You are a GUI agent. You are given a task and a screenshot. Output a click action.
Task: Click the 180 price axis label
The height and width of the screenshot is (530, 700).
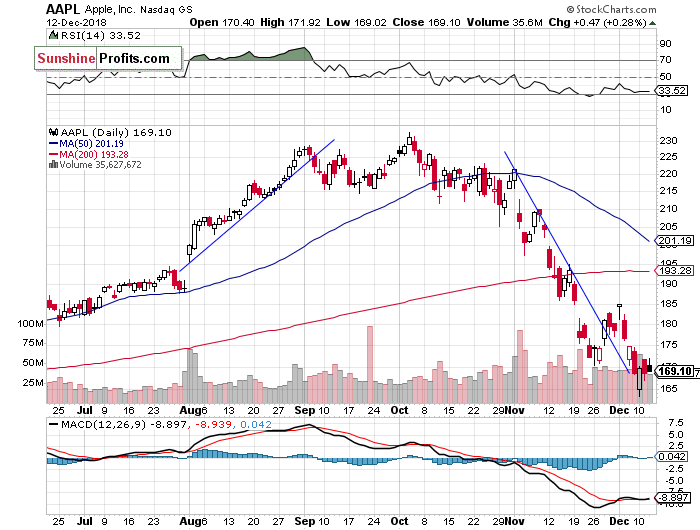[668, 324]
